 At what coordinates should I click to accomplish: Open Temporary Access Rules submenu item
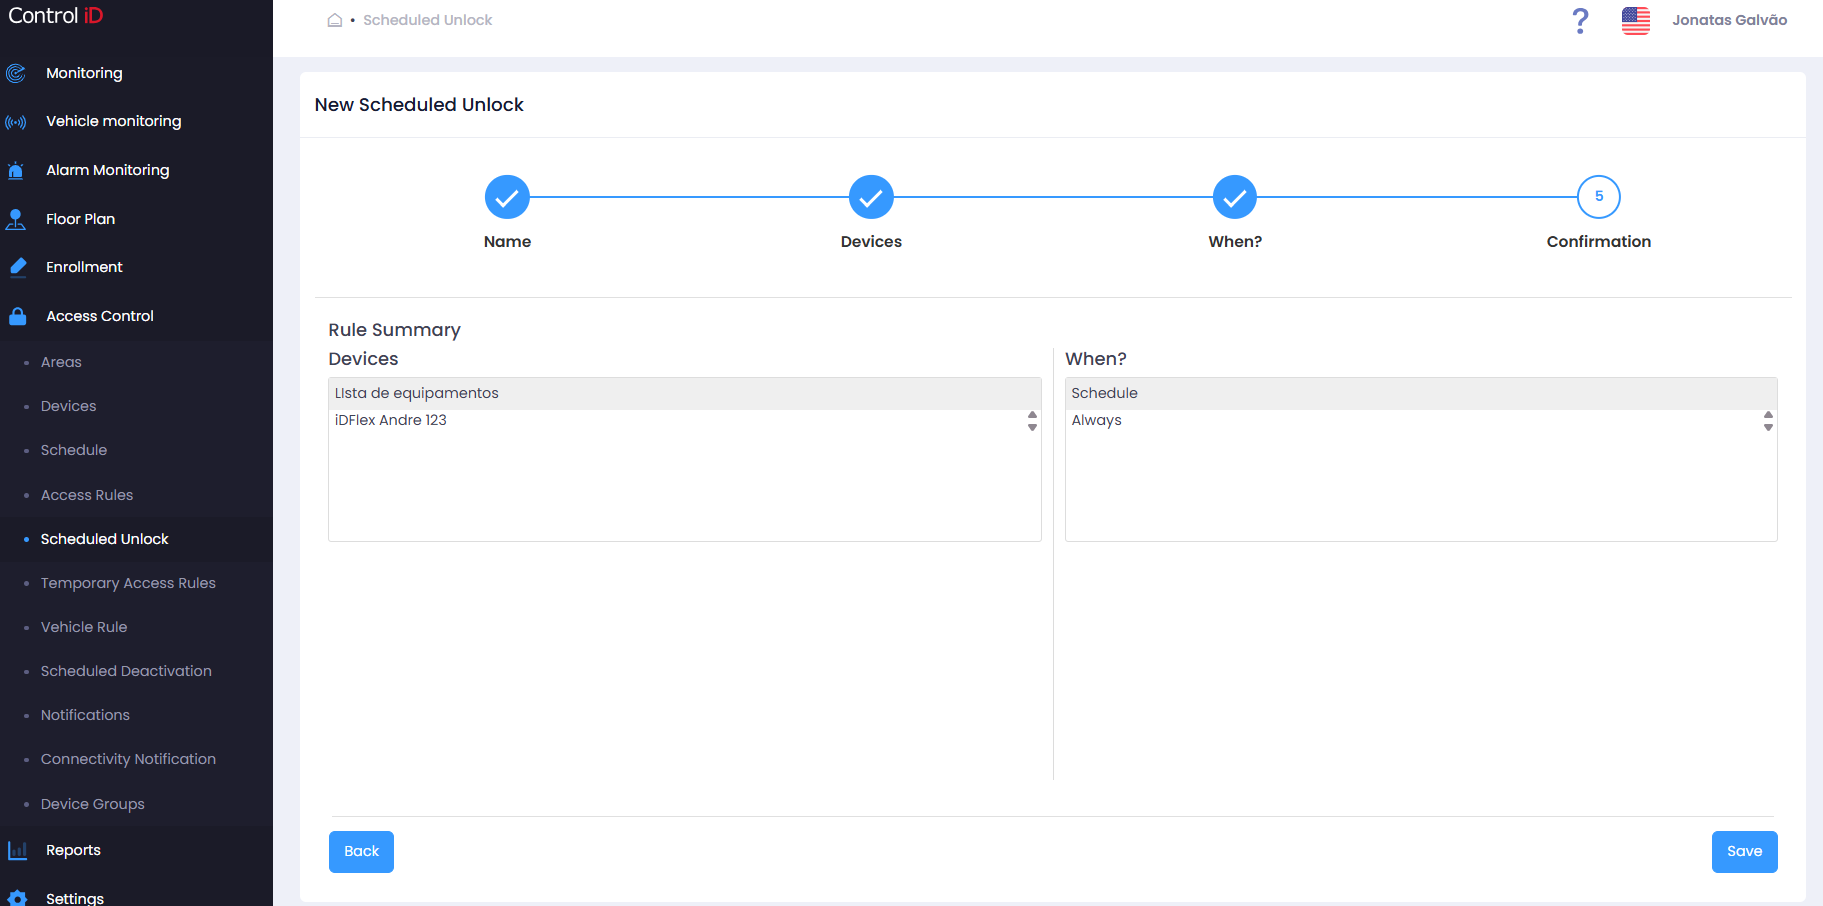pyautogui.click(x=128, y=583)
